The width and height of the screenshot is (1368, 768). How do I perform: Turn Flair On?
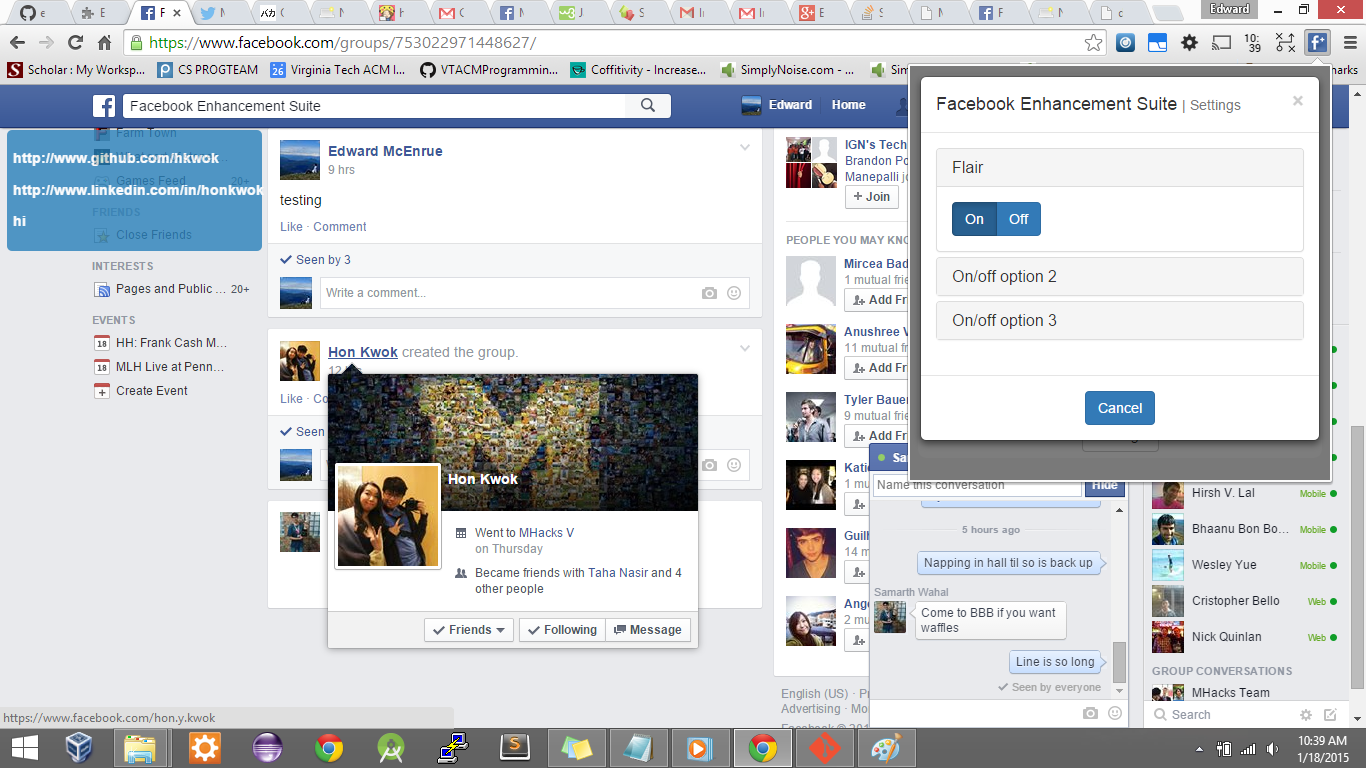click(x=974, y=219)
